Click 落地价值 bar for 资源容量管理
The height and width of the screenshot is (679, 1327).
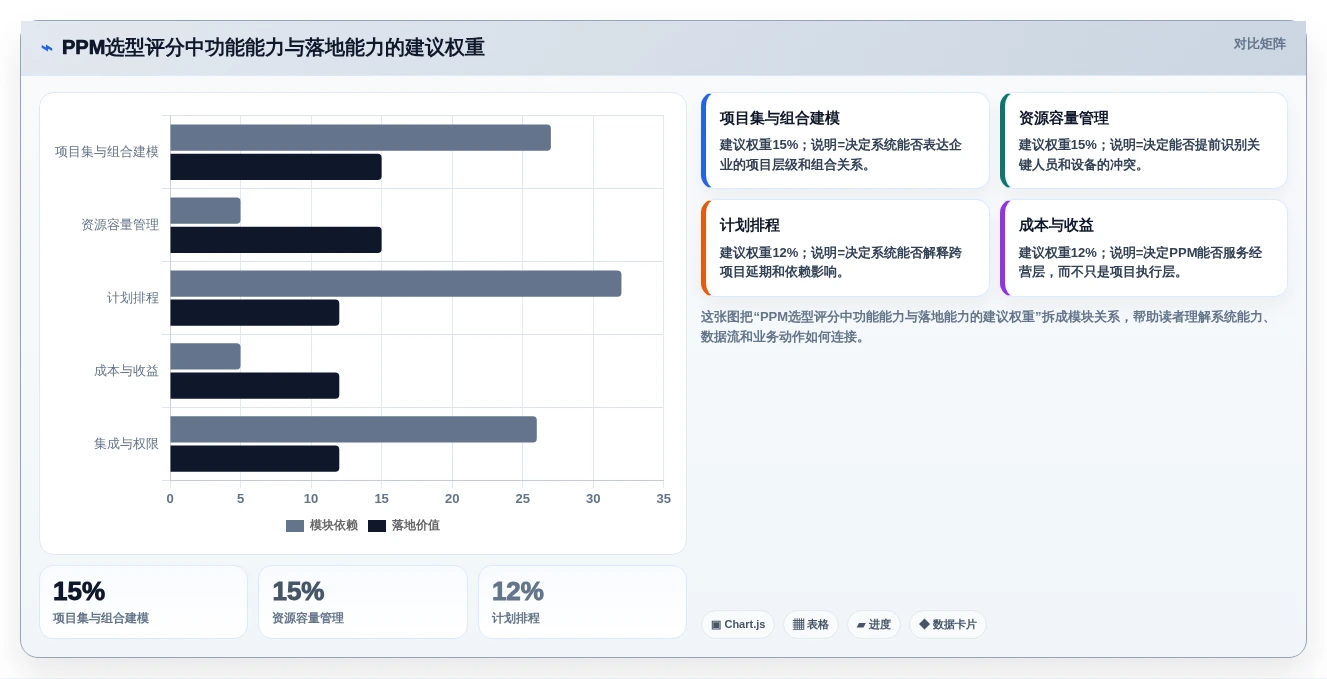pos(276,240)
